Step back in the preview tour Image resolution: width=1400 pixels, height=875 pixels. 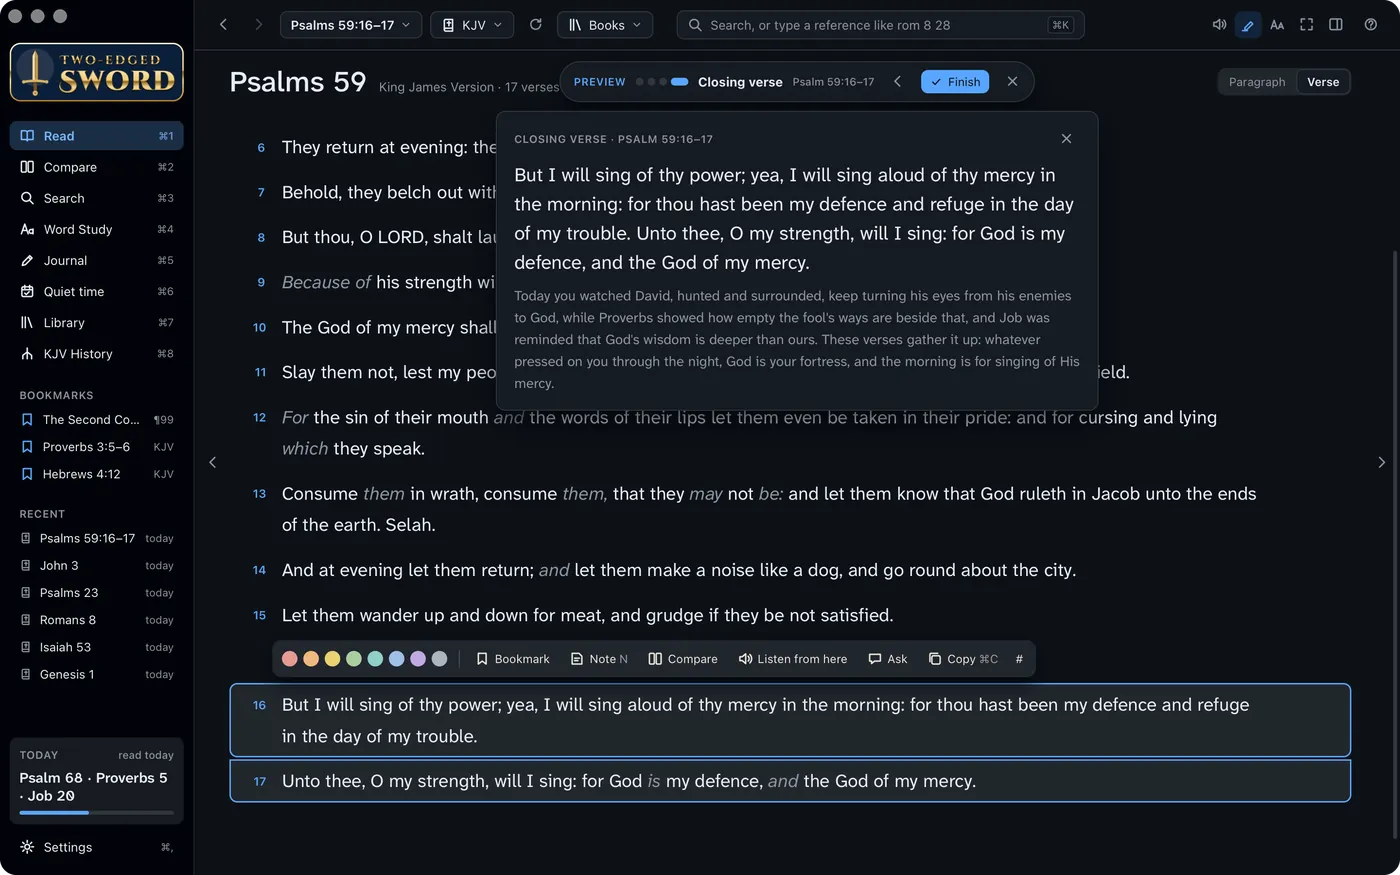click(x=898, y=82)
